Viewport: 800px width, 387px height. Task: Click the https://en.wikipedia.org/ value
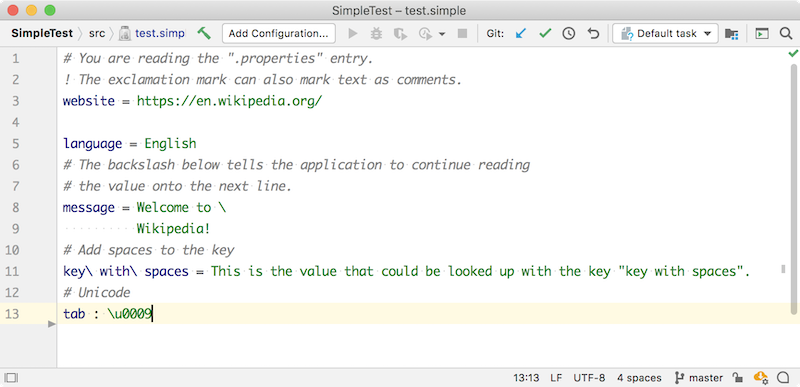(230, 101)
